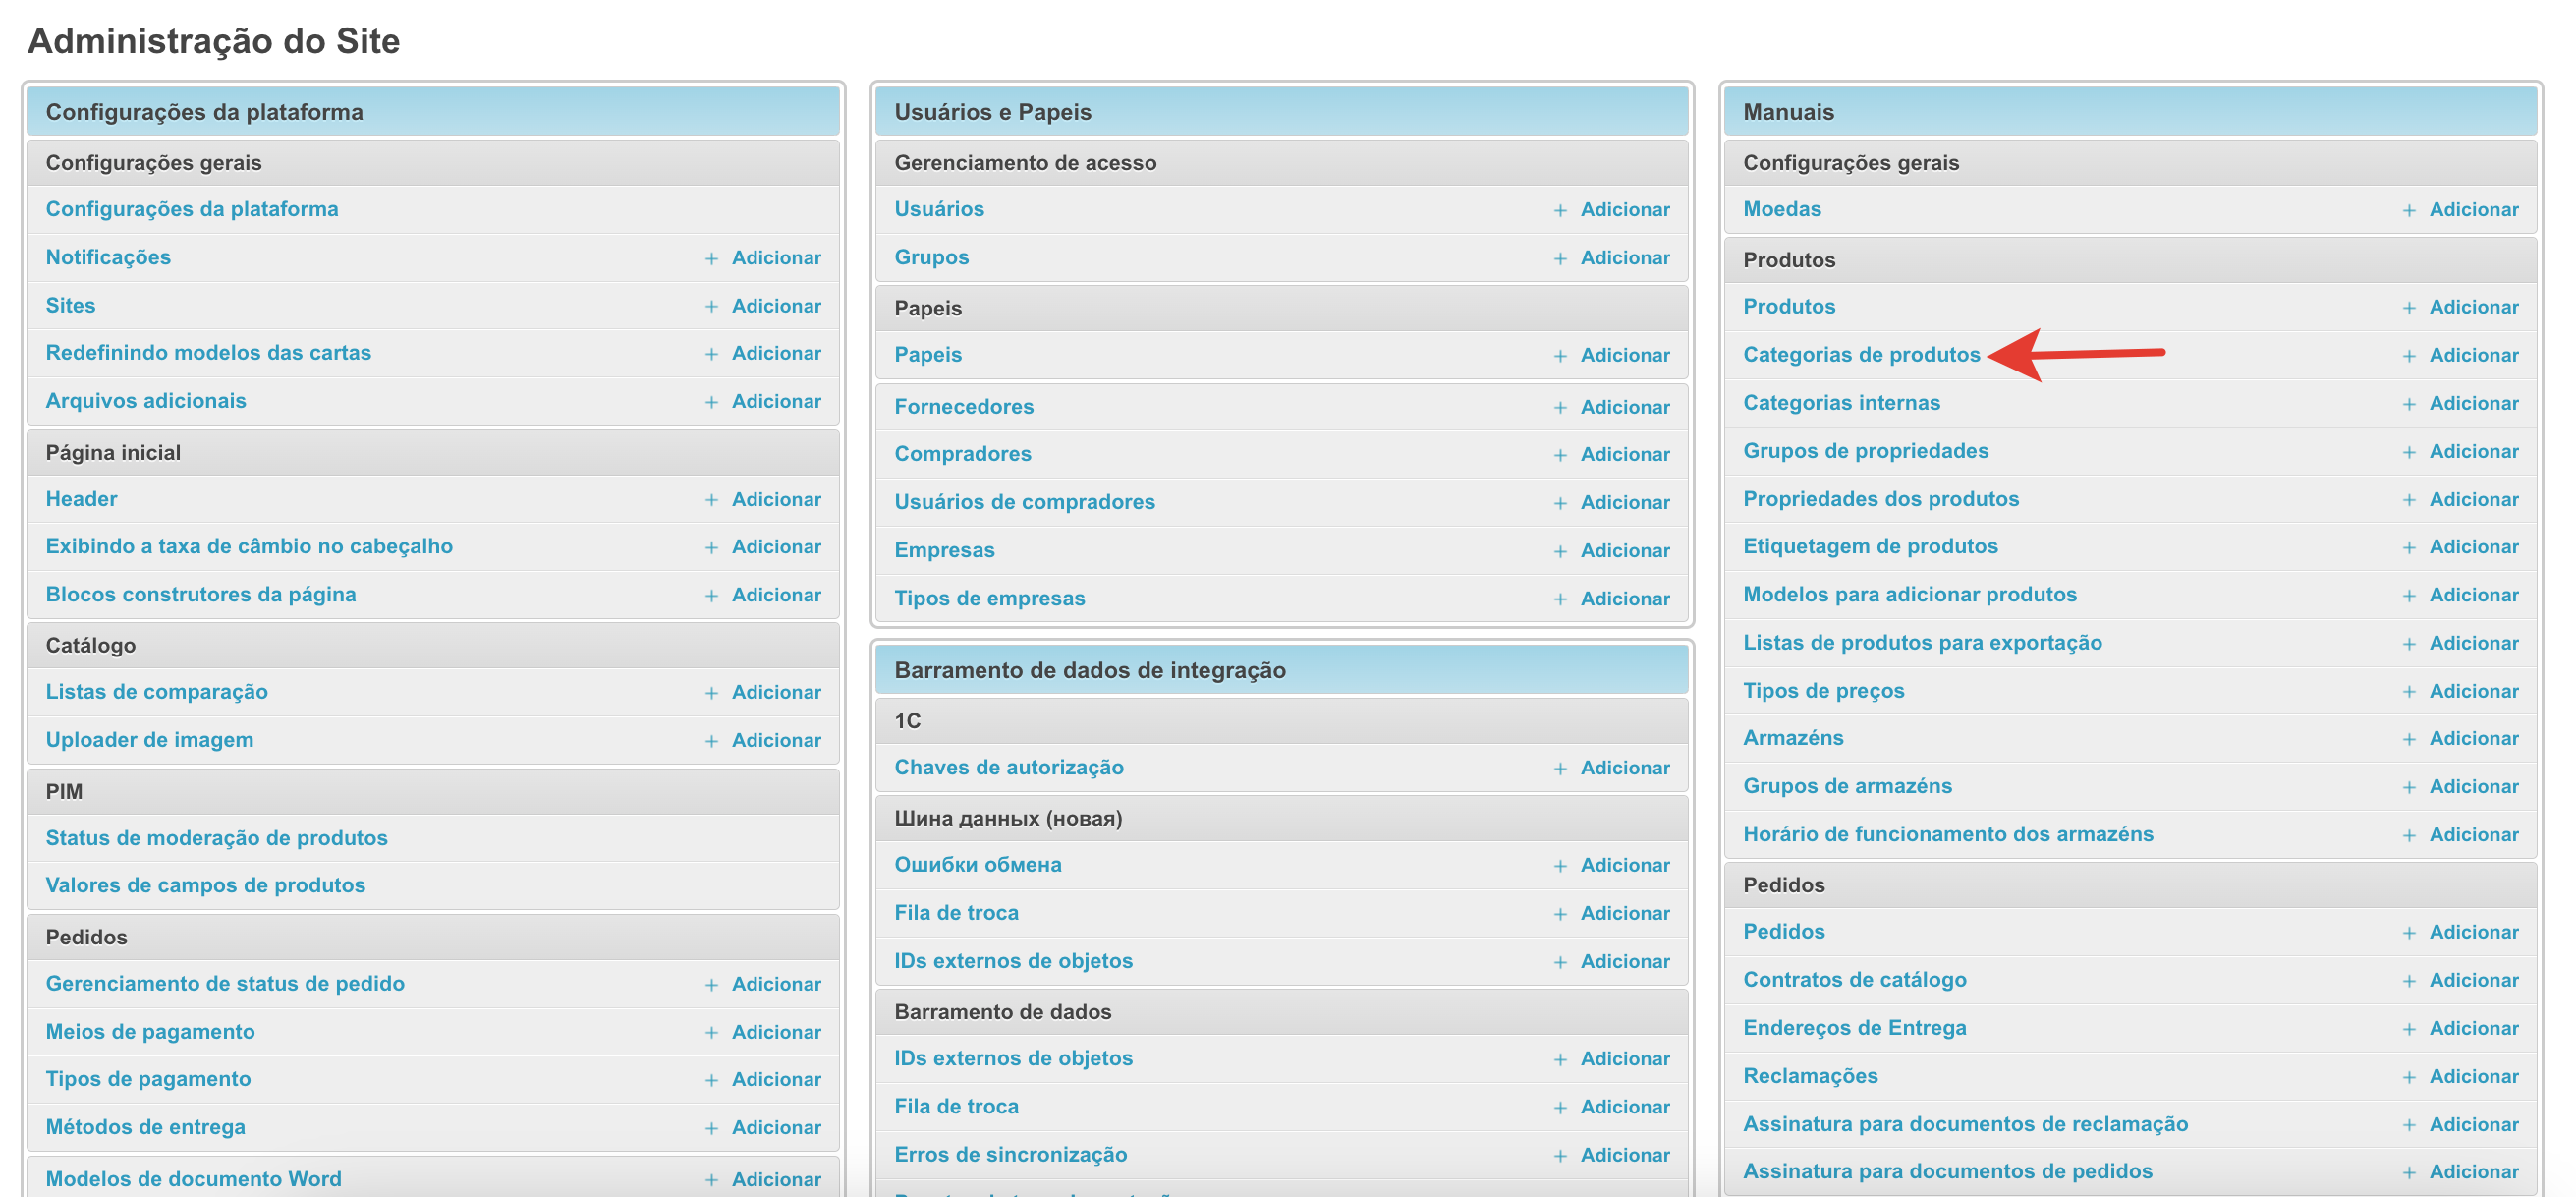Click Adicionar next to Papeis
Image resolution: width=2576 pixels, height=1197 pixels.
tap(1624, 355)
